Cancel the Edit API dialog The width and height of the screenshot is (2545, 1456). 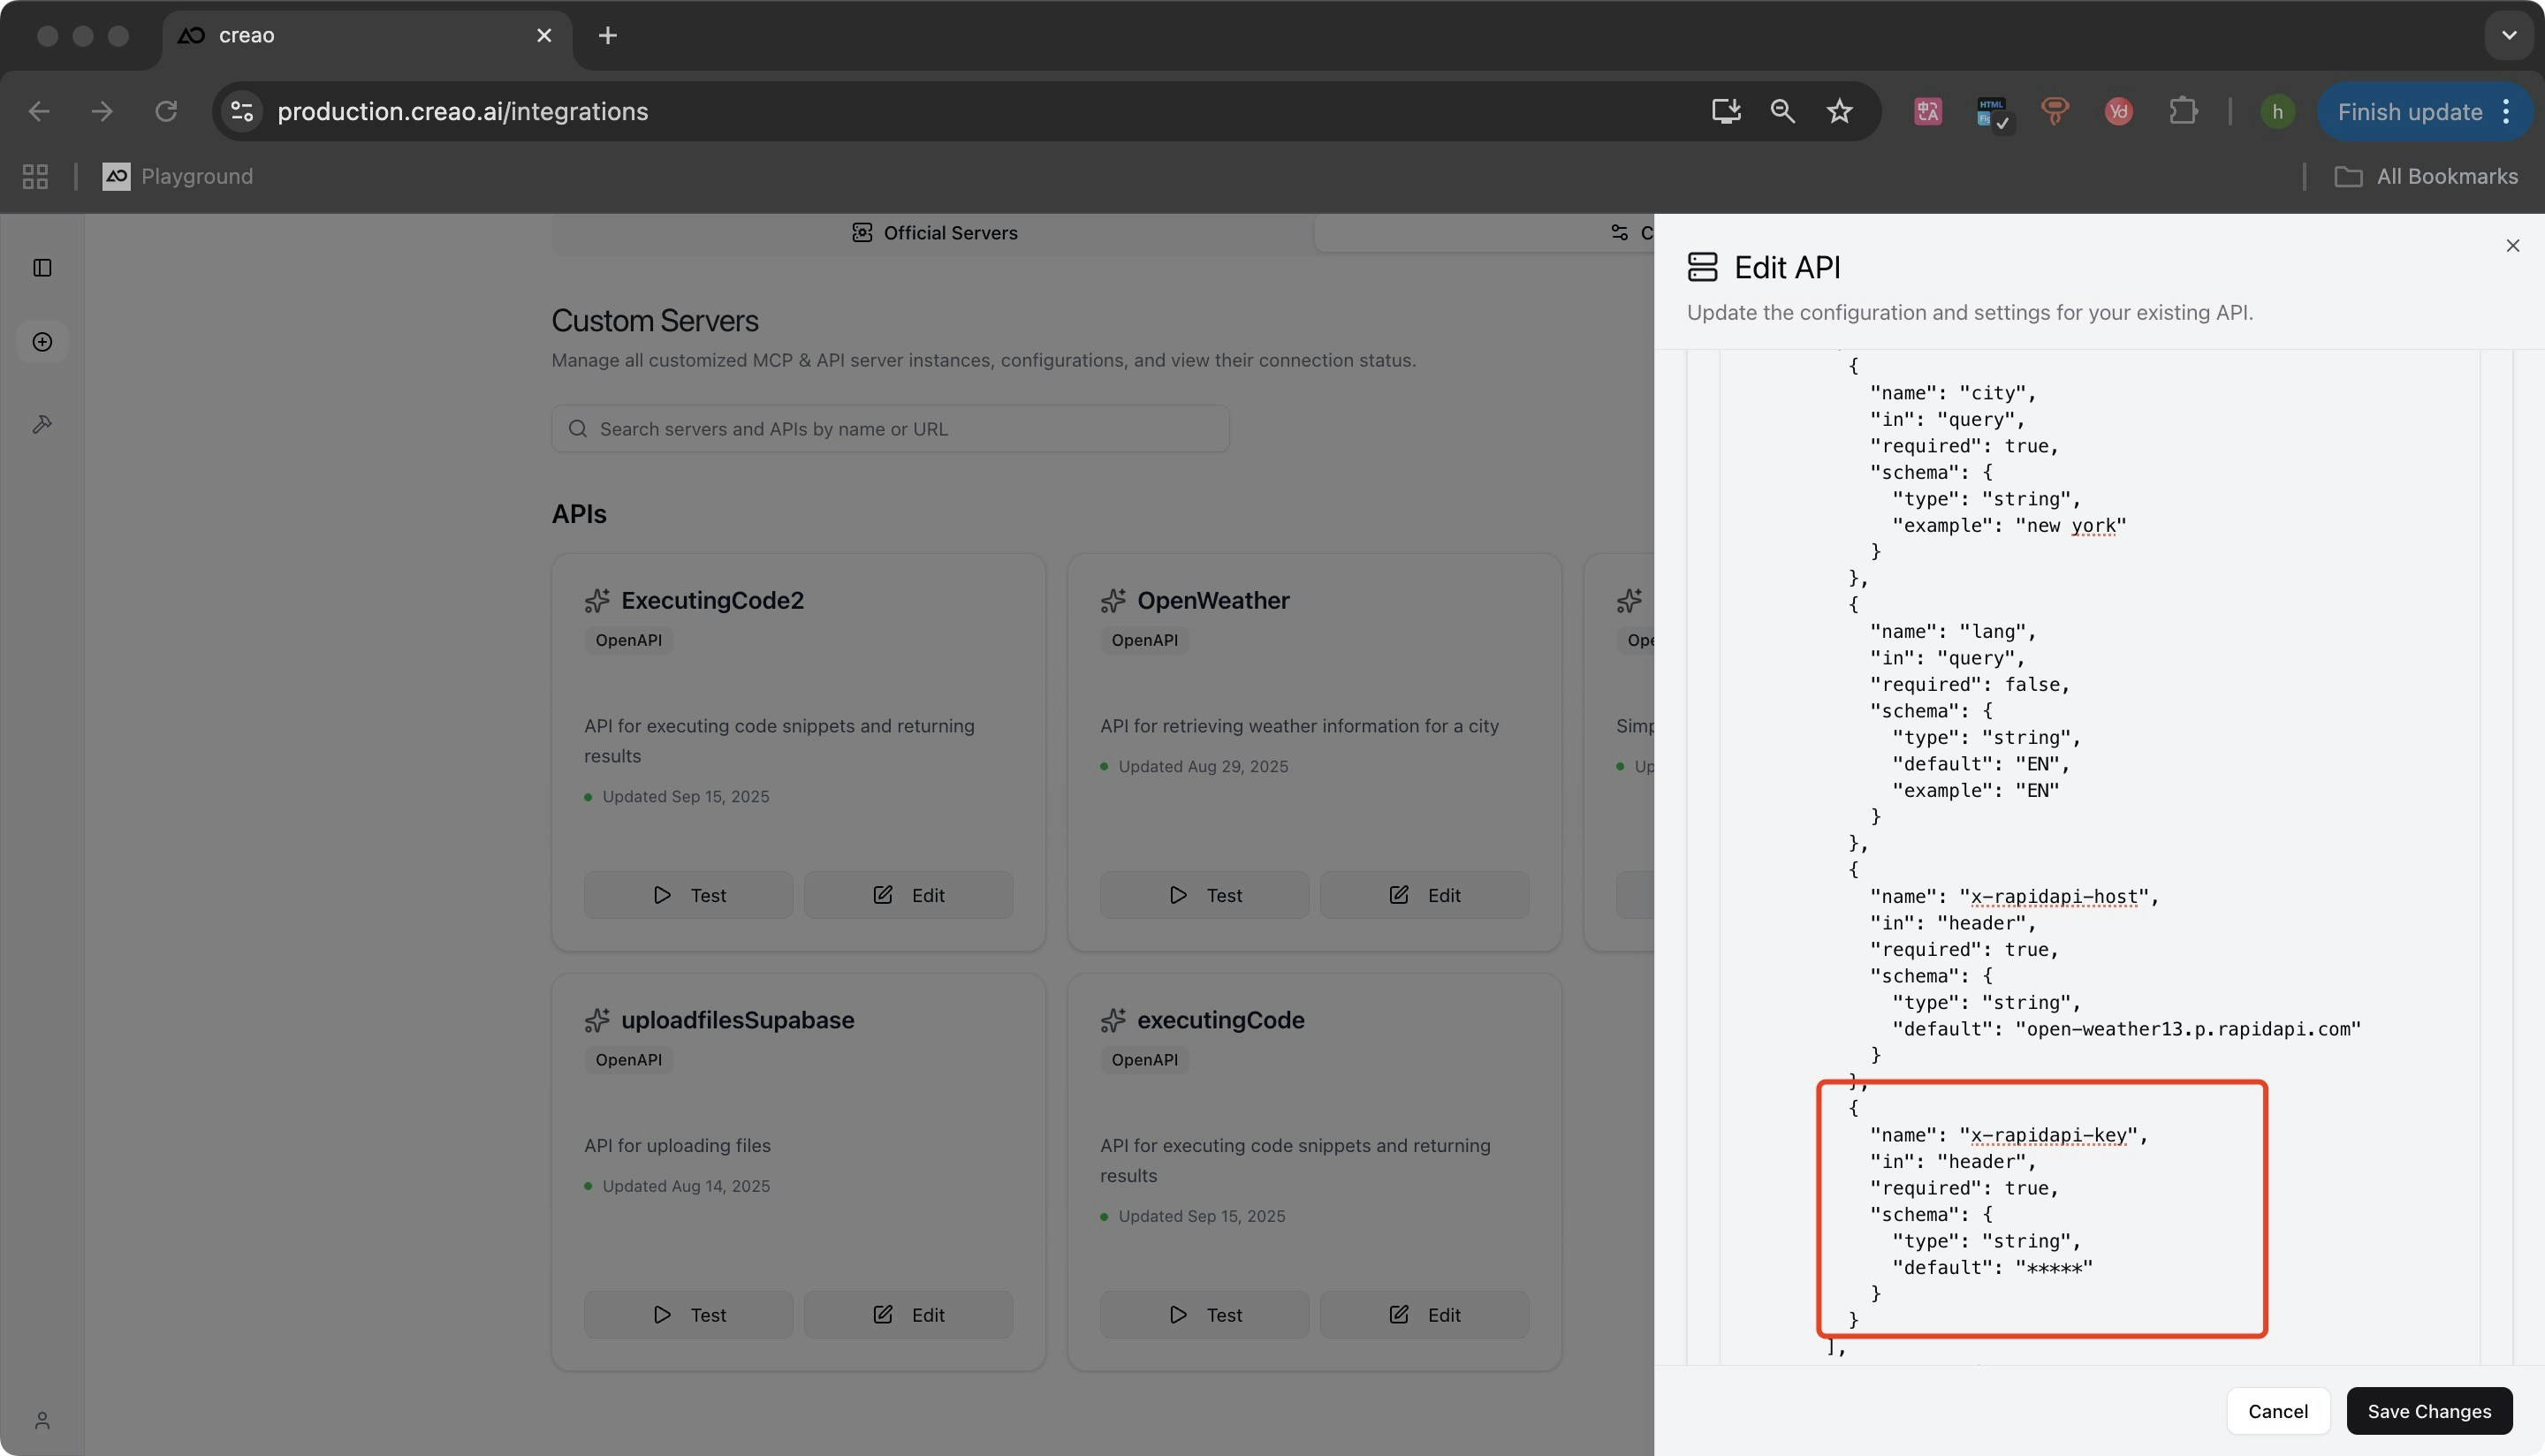2277,1411
